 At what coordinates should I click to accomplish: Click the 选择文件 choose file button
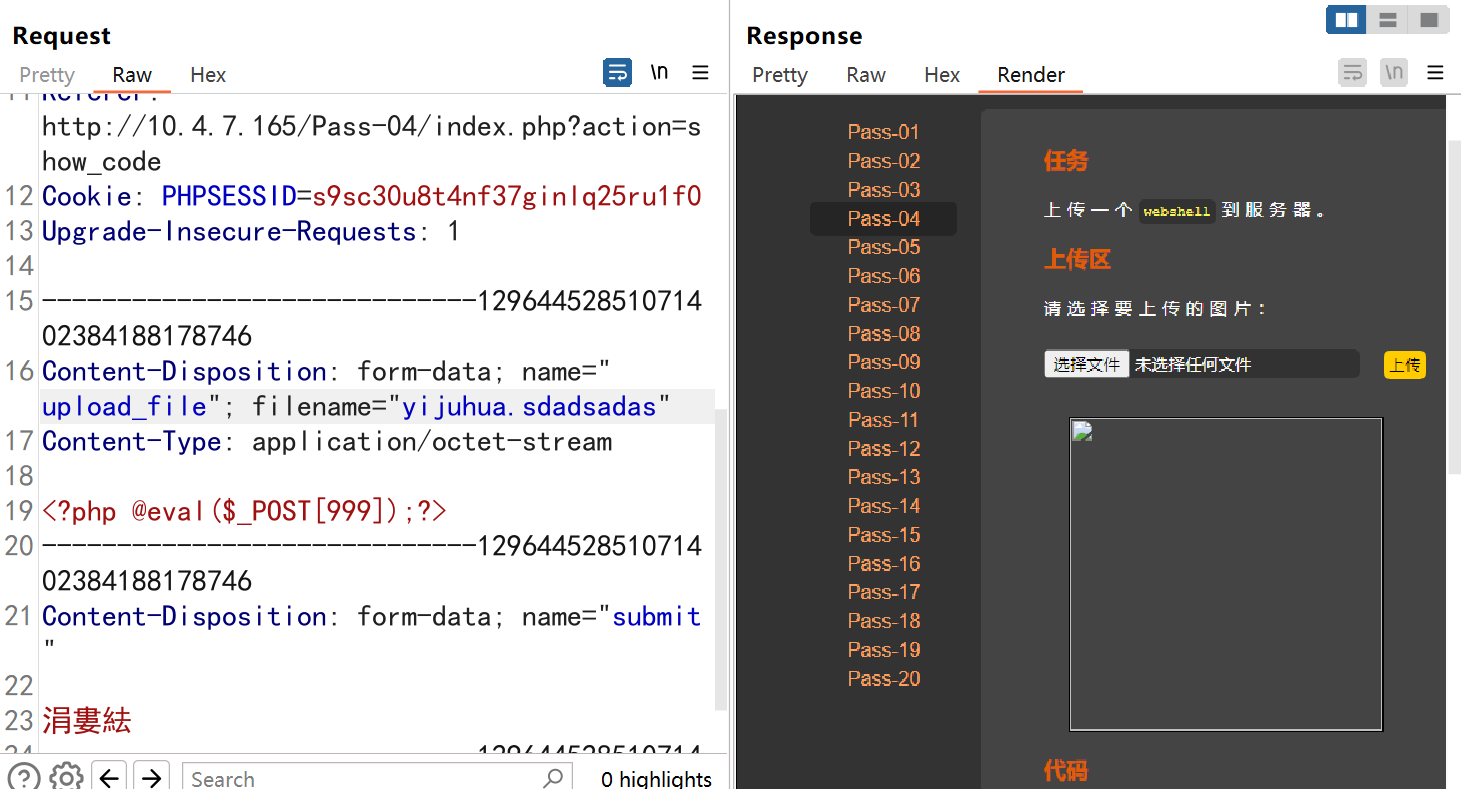[x=1087, y=364]
